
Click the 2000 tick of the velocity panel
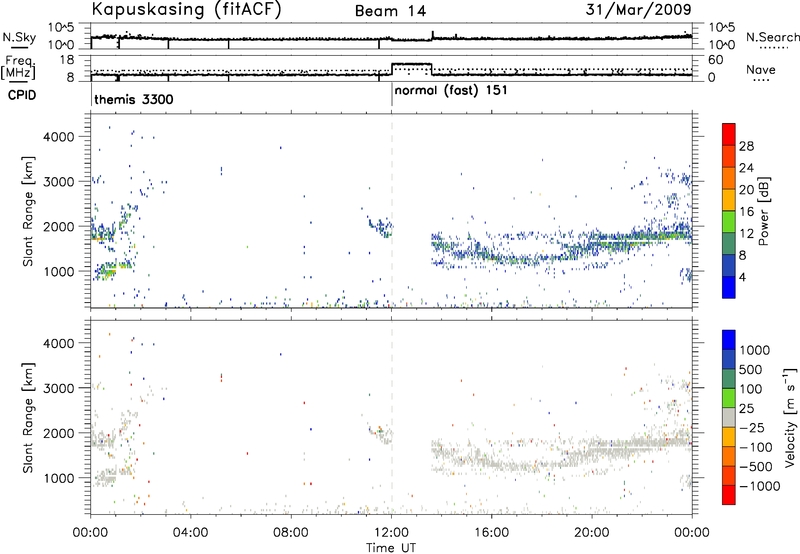pyautogui.click(x=58, y=433)
